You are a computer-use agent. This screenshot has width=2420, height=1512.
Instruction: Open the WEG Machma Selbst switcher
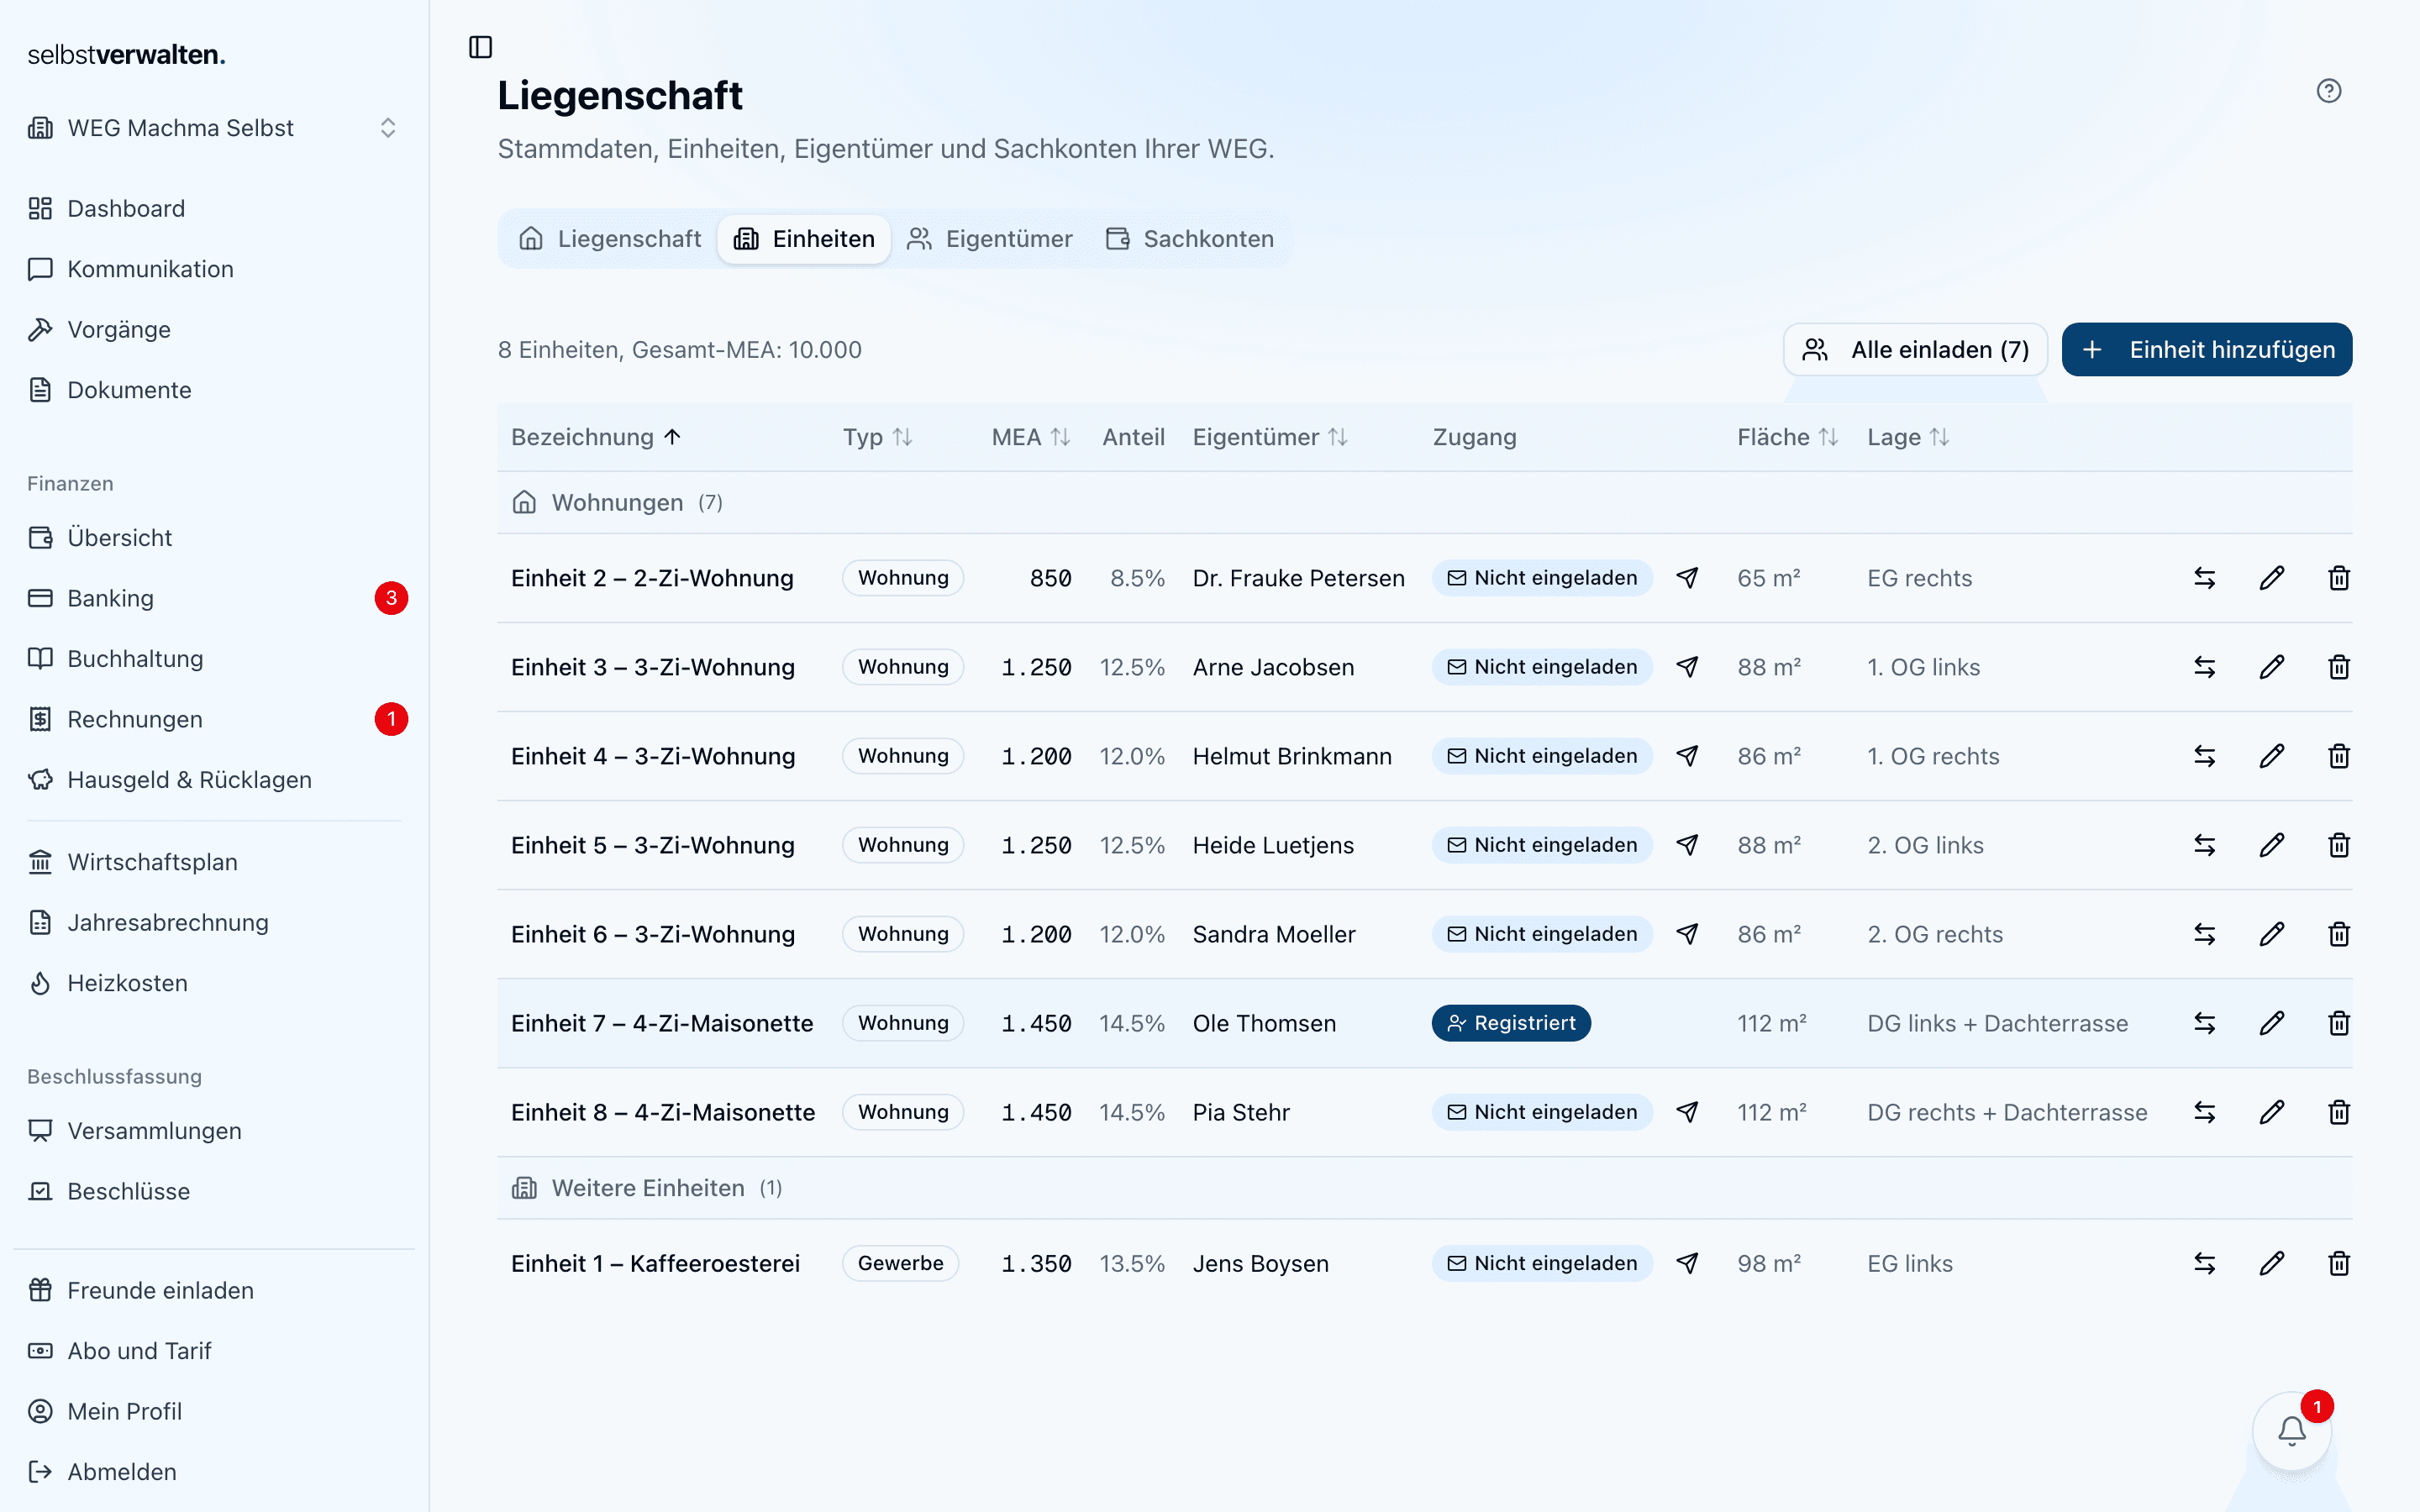click(x=214, y=128)
